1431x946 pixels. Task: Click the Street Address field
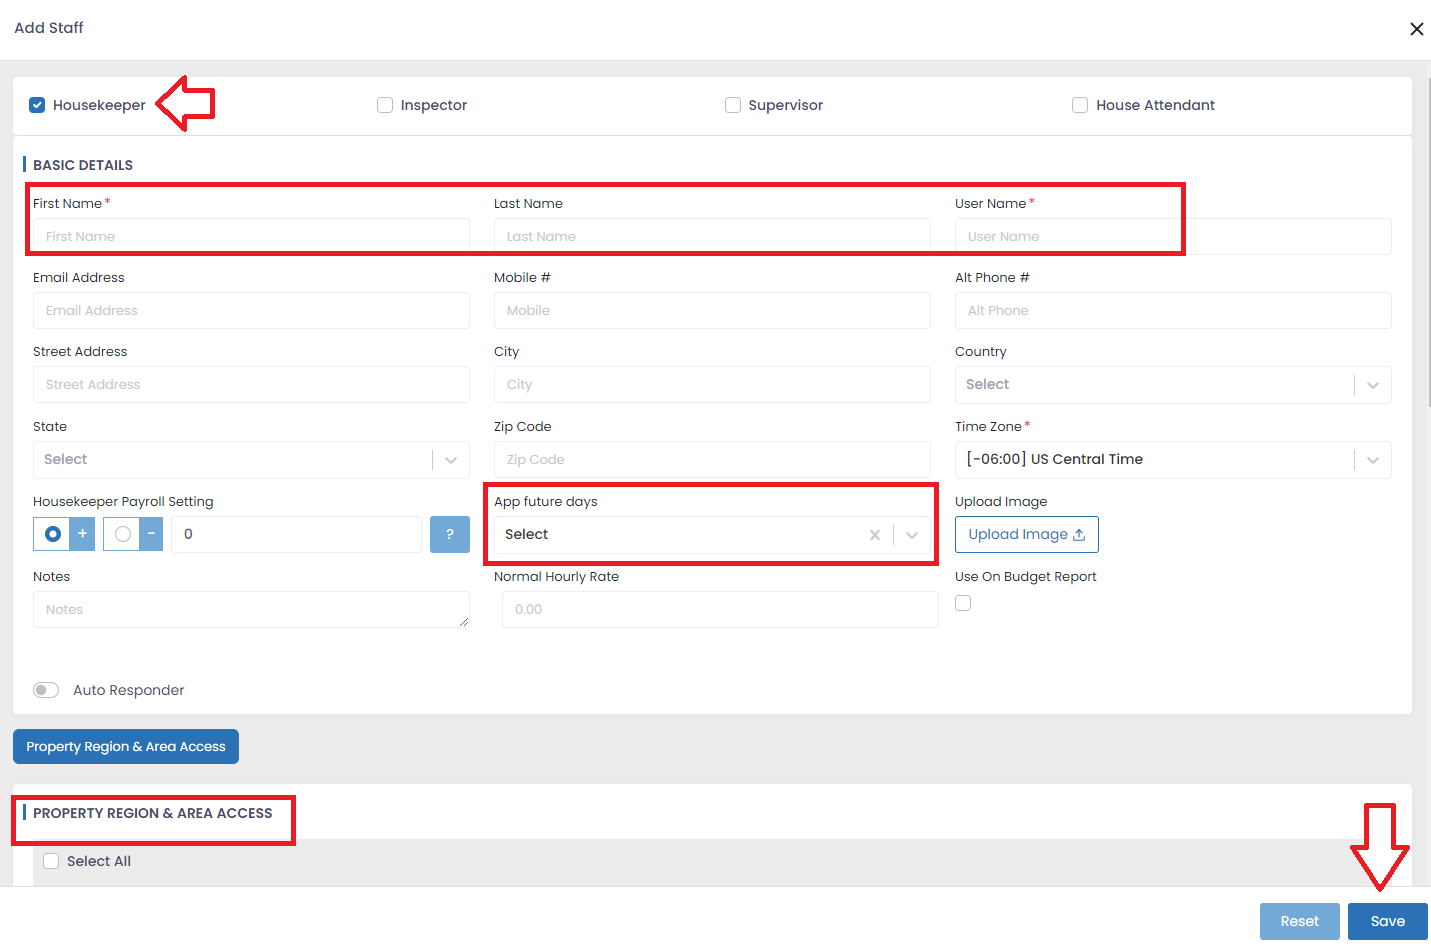click(251, 384)
